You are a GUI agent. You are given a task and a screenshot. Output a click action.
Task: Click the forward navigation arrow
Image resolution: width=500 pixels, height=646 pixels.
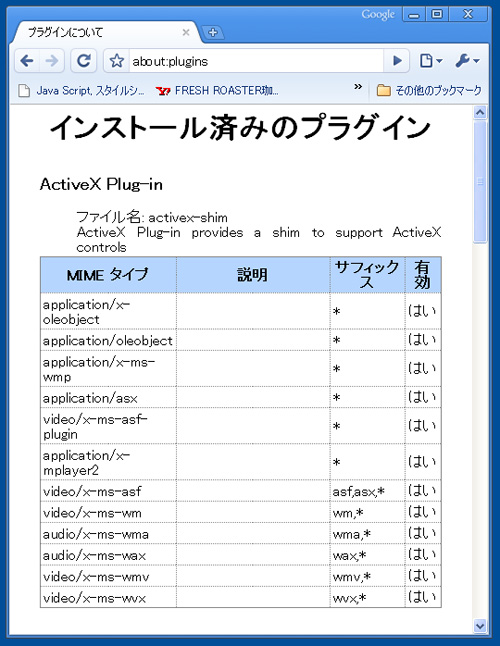pos(52,61)
